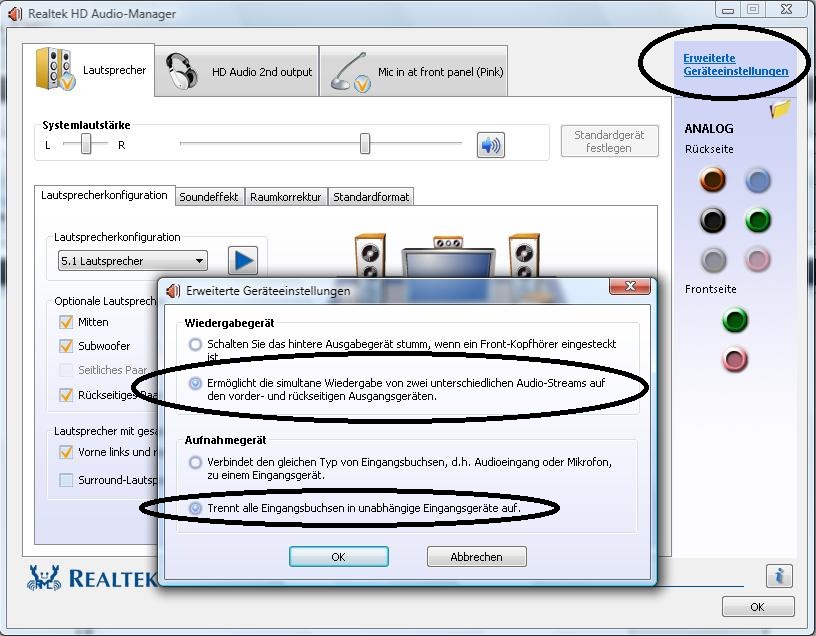This screenshot has height=636, width=816.
Task: Click the center speaker image
Action: pos(448,243)
